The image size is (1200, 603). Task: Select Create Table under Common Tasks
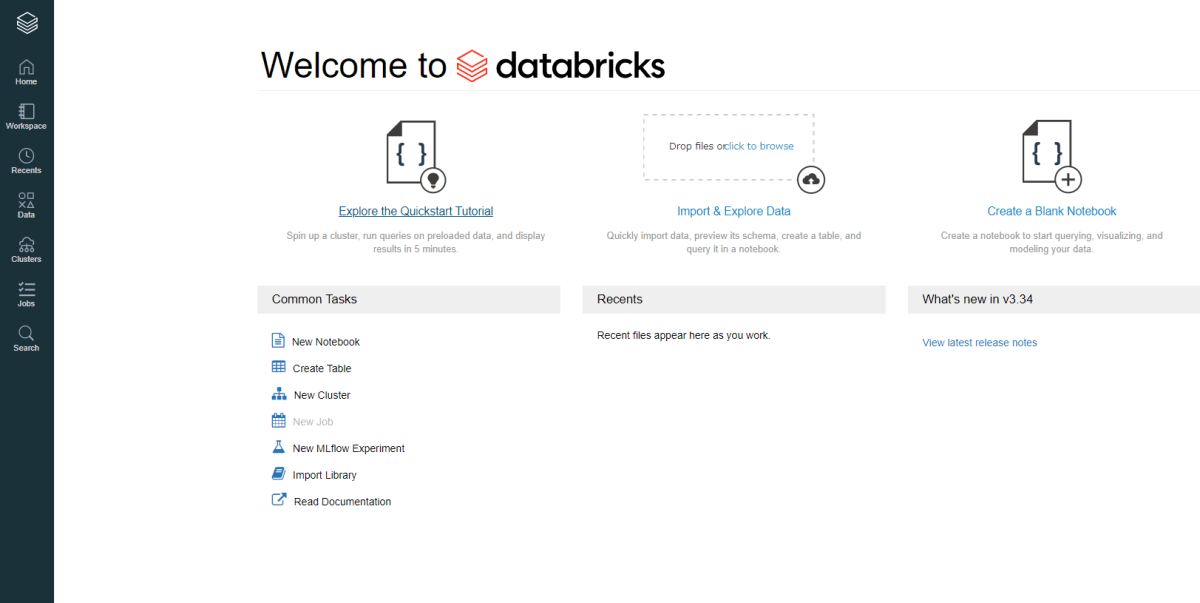click(x=322, y=369)
